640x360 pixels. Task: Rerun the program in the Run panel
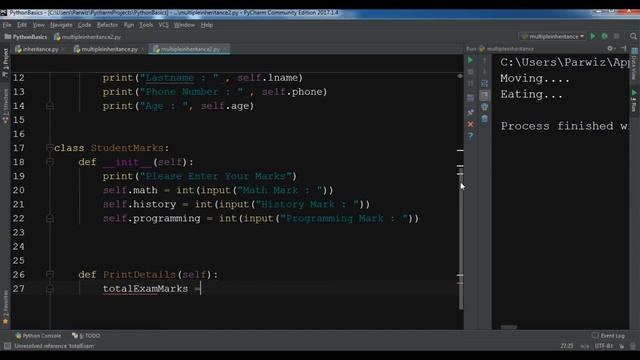point(470,60)
